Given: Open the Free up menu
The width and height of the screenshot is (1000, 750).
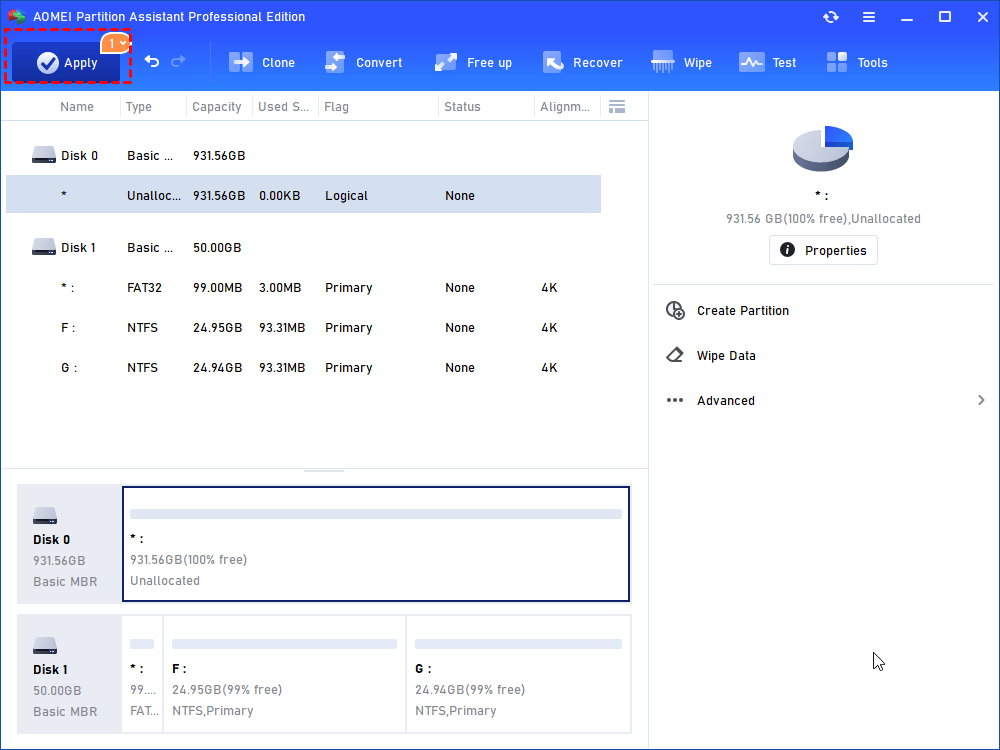Looking at the screenshot, I should tap(473, 62).
